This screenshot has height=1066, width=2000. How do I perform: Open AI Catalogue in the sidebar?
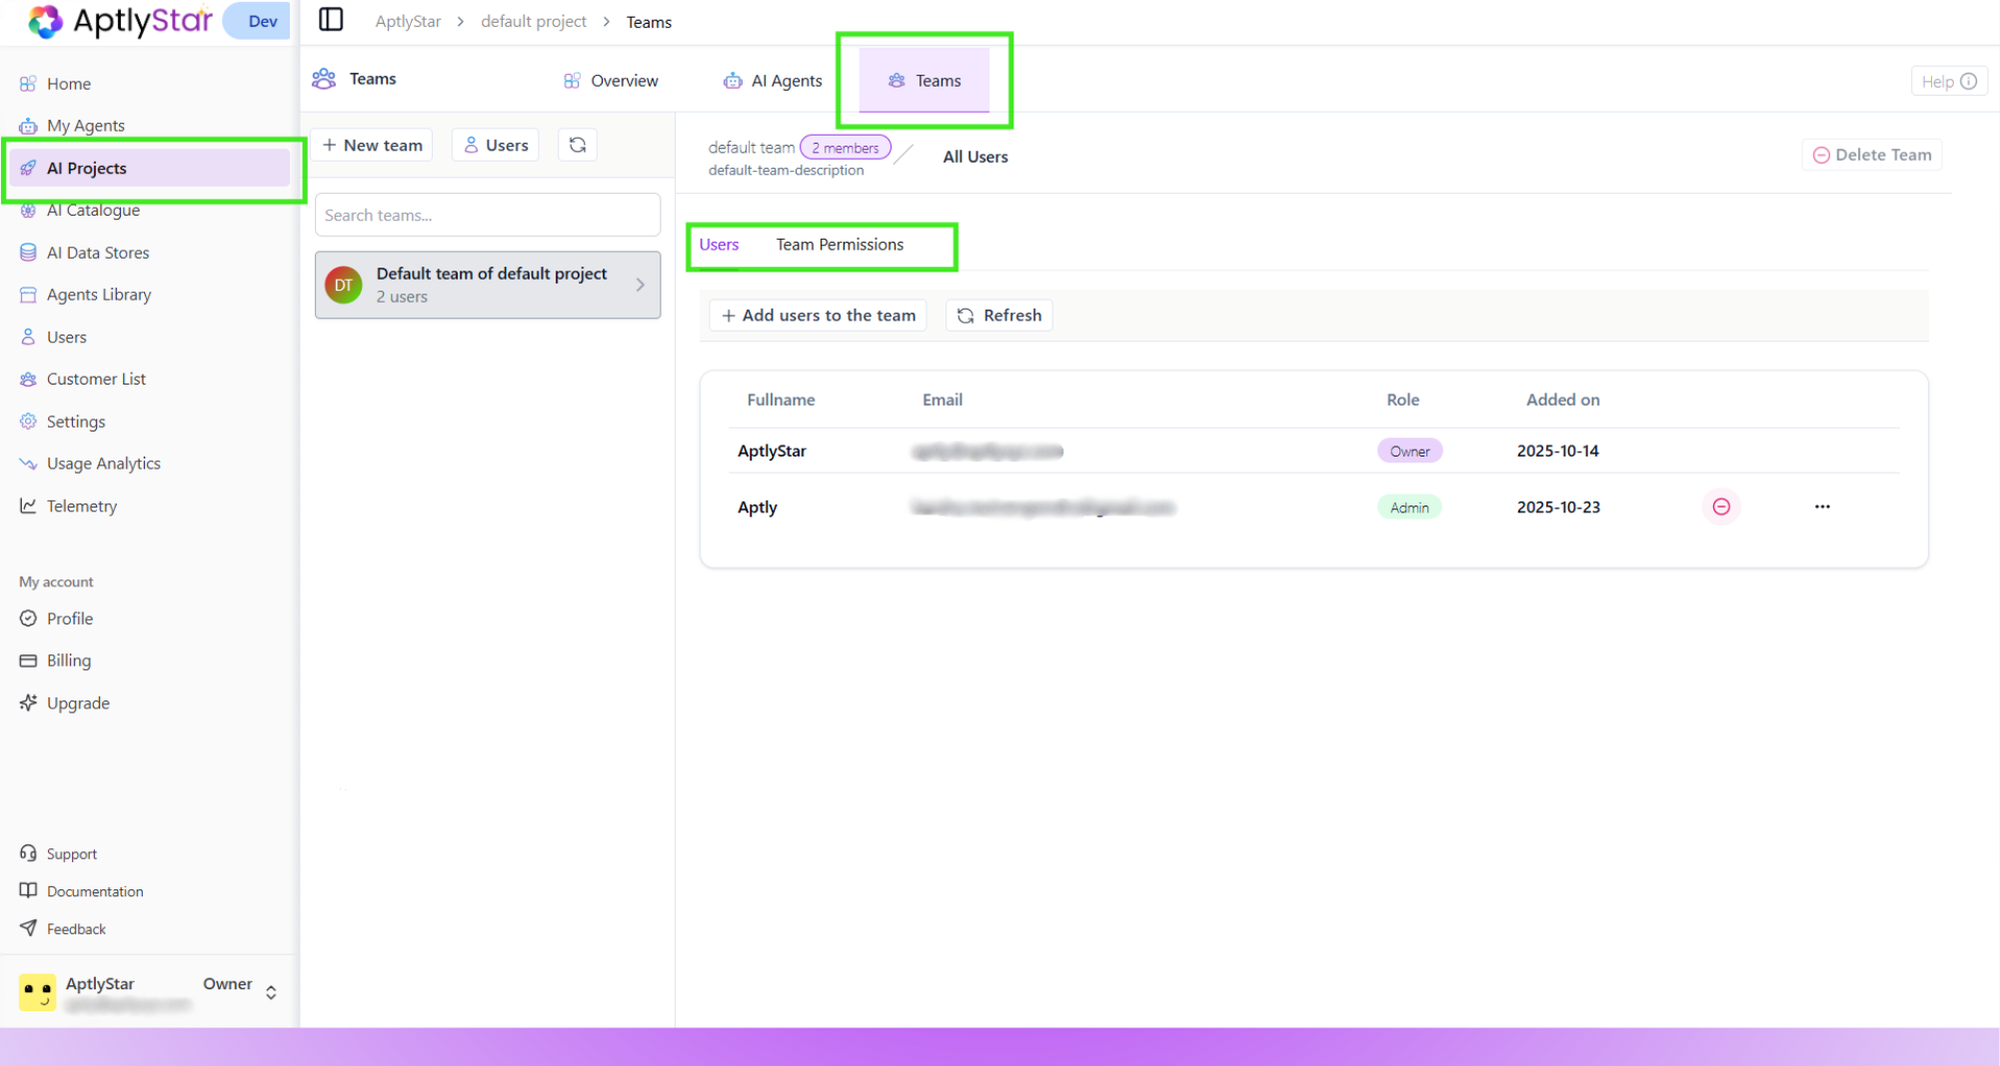tap(92, 210)
